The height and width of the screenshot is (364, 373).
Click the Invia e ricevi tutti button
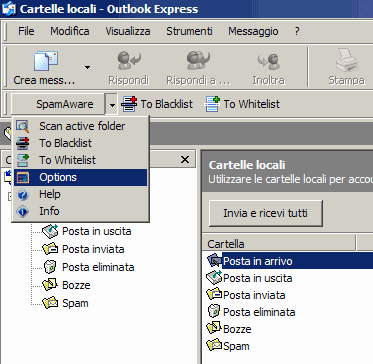point(266,213)
